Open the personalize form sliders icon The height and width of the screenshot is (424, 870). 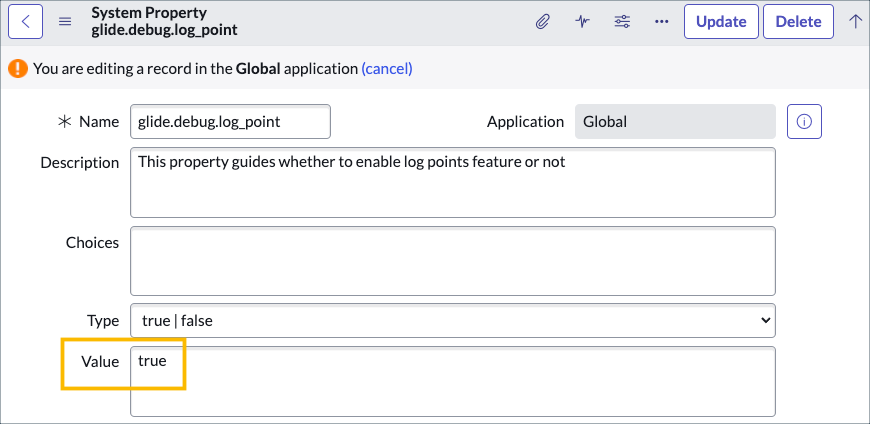[x=622, y=22]
